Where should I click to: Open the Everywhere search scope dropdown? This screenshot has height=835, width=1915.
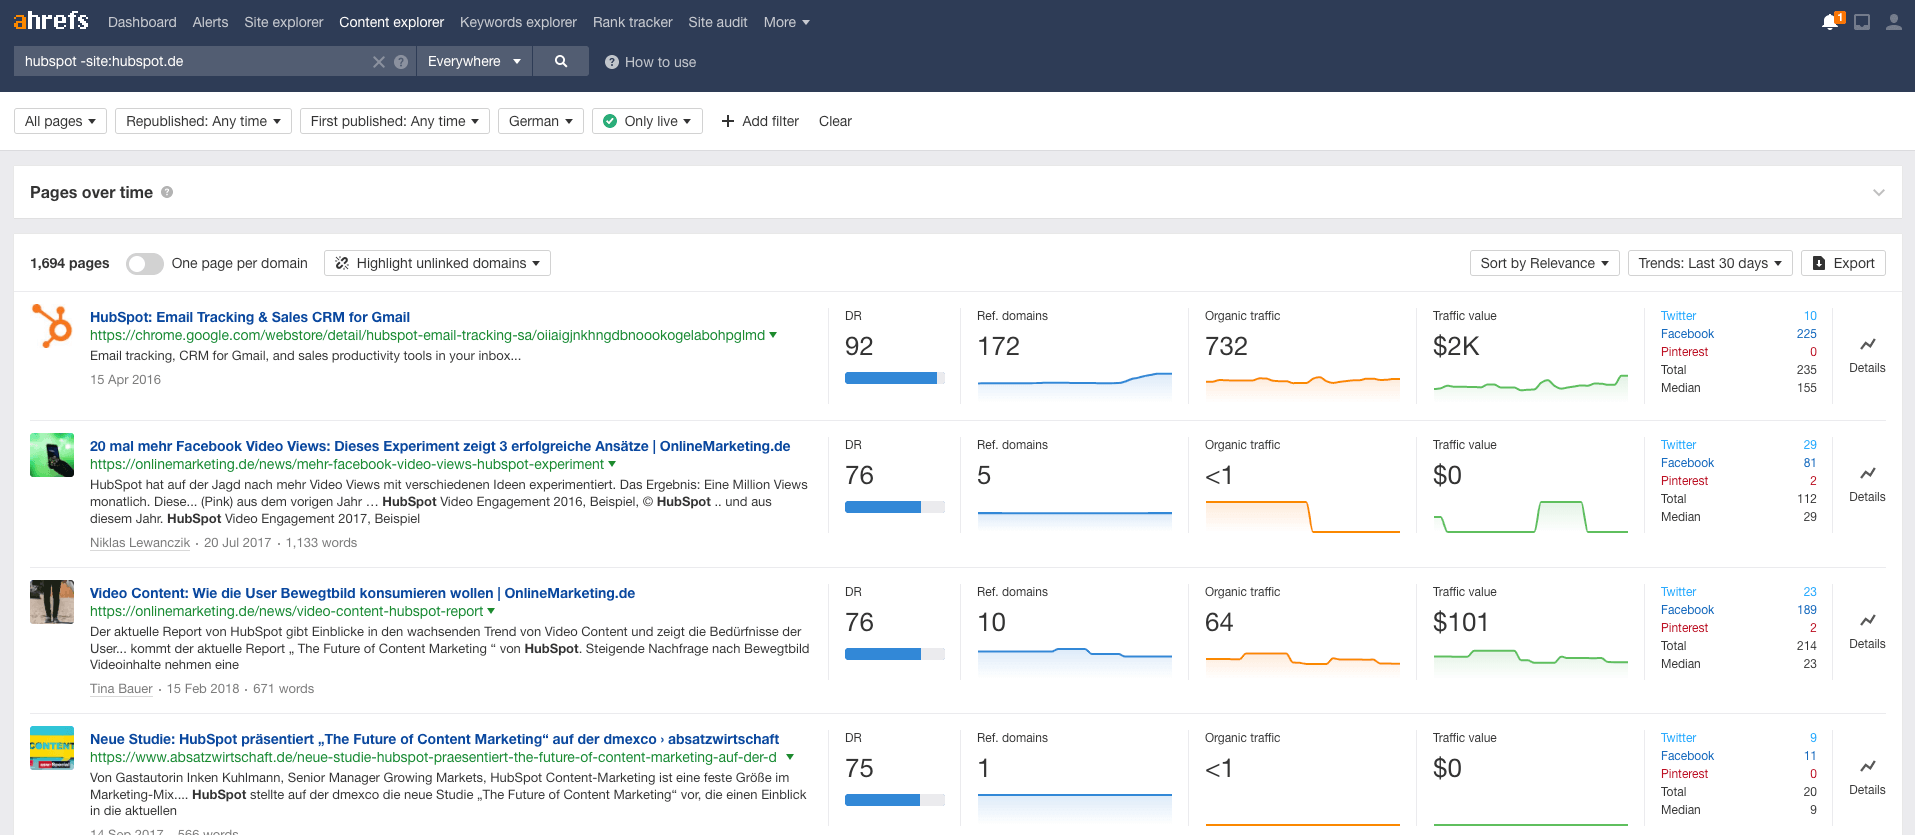coord(474,61)
